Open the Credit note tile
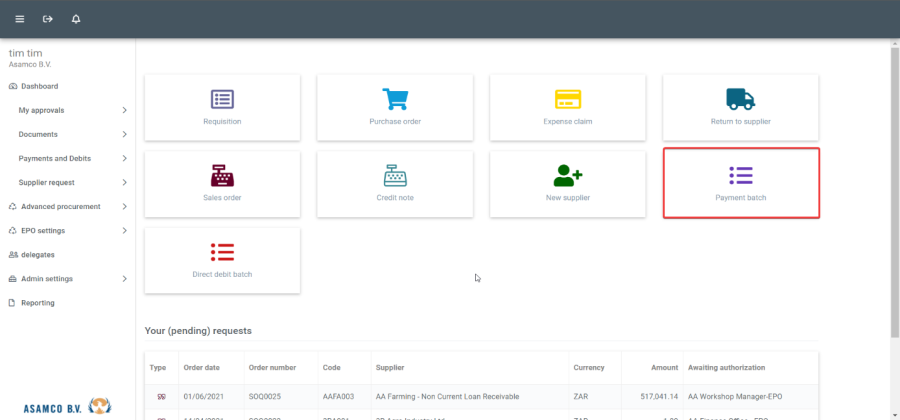Viewport: 900px width, 420px height. point(395,183)
